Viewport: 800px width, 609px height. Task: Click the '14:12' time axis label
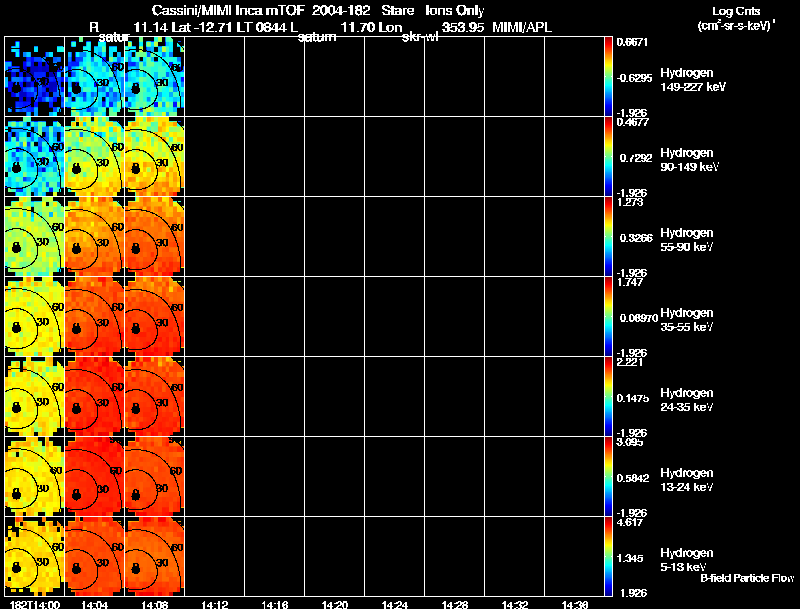point(215,605)
